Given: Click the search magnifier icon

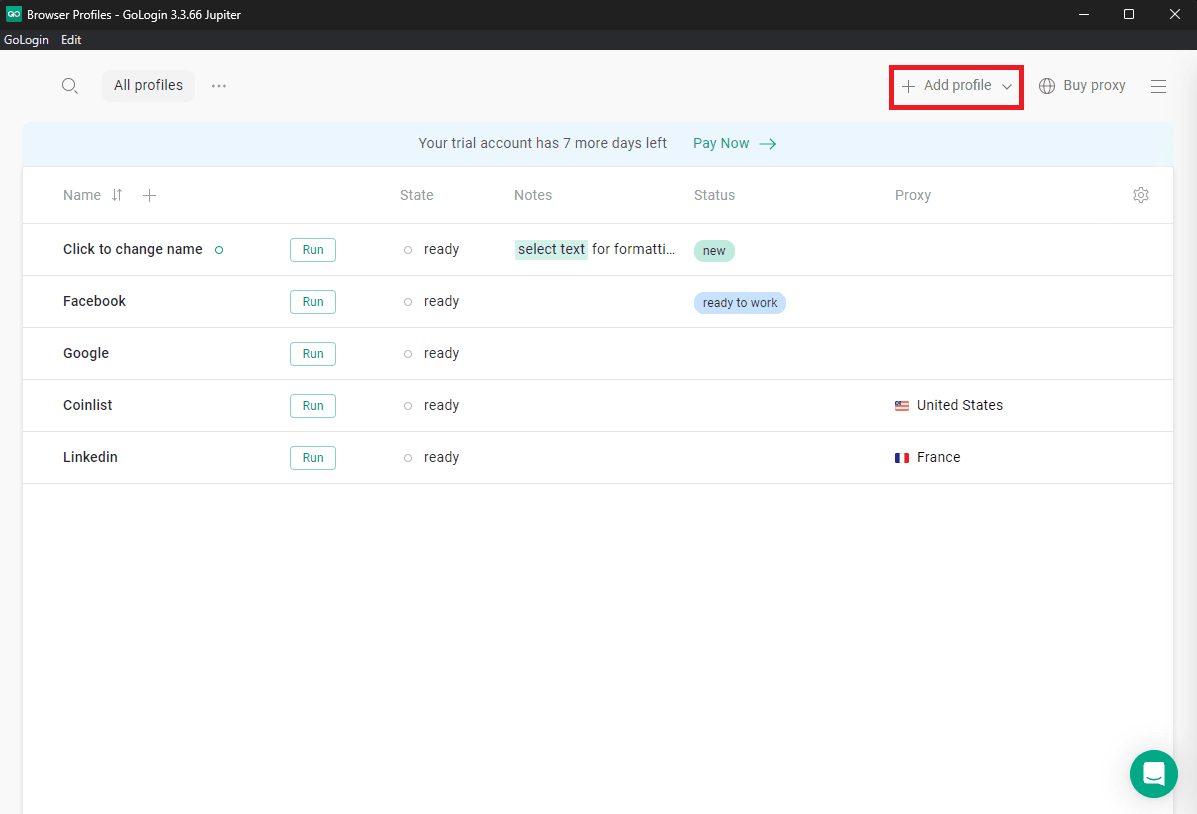Looking at the screenshot, I should pos(69,86).
